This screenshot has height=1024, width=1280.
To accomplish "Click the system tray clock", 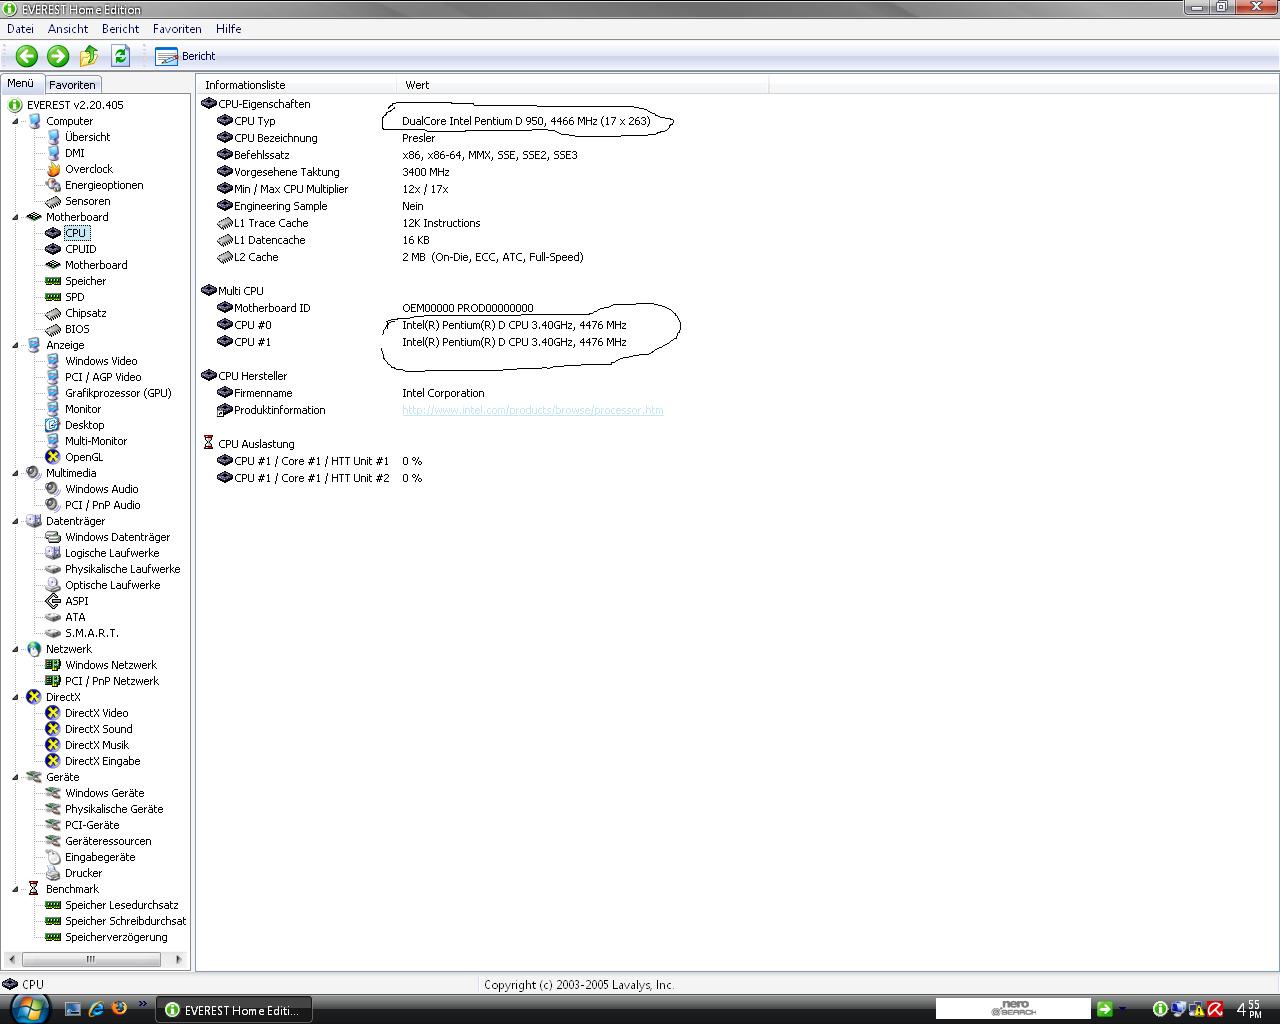I will (1249, 1009).
